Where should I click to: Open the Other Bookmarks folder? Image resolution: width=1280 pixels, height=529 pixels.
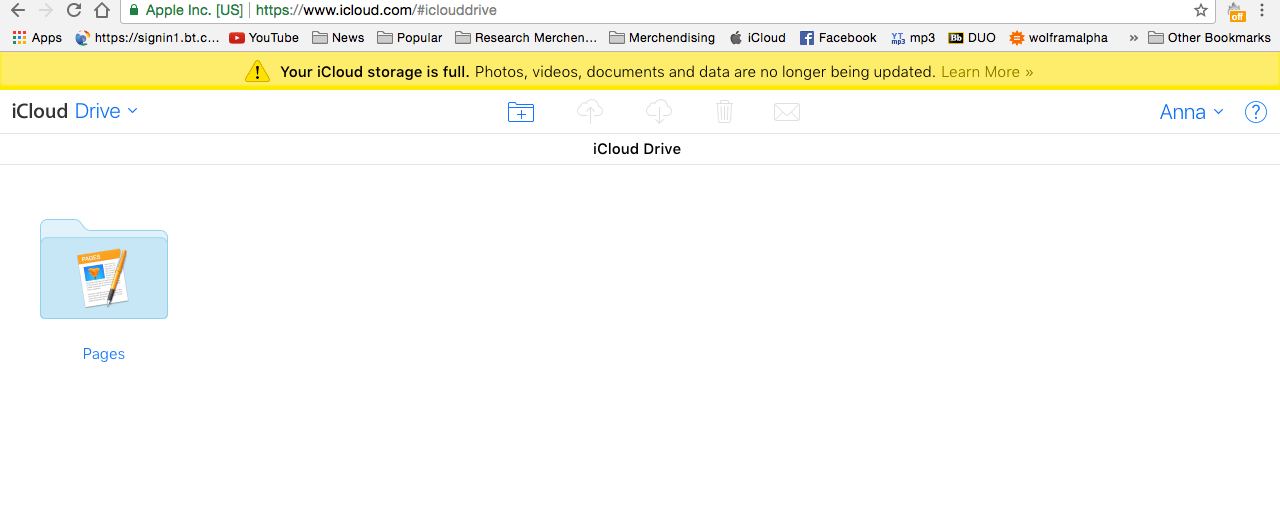pyautogui.click(x=1209, y=38)
